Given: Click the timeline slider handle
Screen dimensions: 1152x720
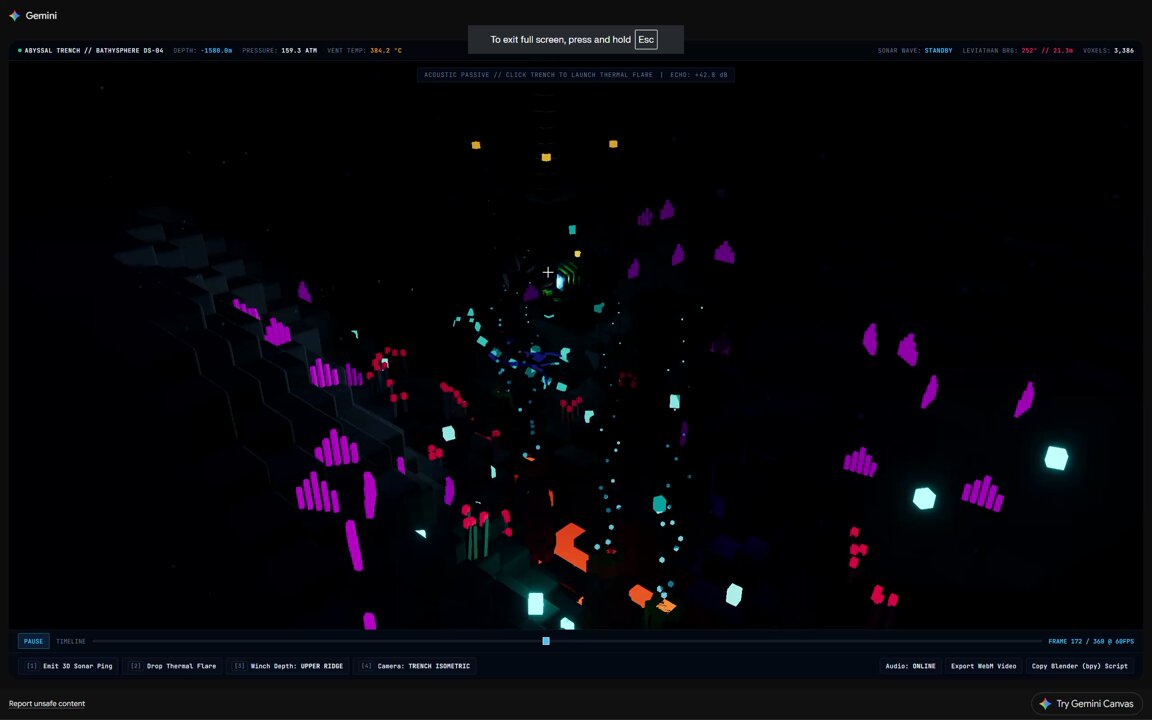Looking at the screenshot, I should [546, 641].
